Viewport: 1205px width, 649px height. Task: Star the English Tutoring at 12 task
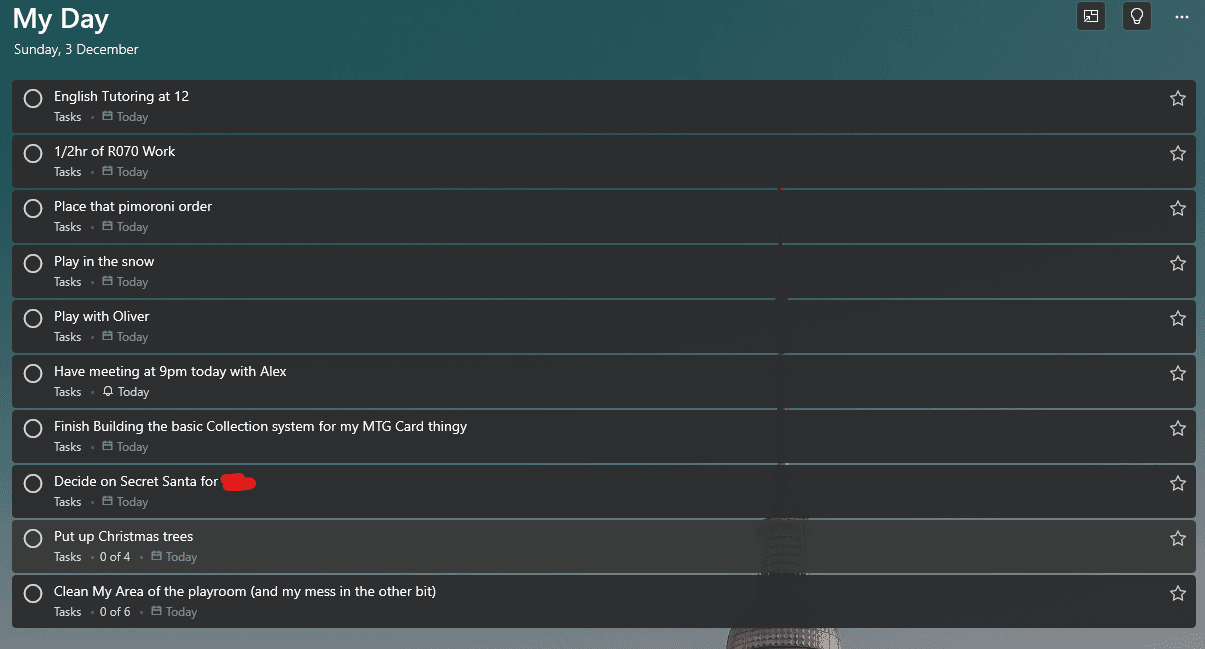tap(1177, 98)
